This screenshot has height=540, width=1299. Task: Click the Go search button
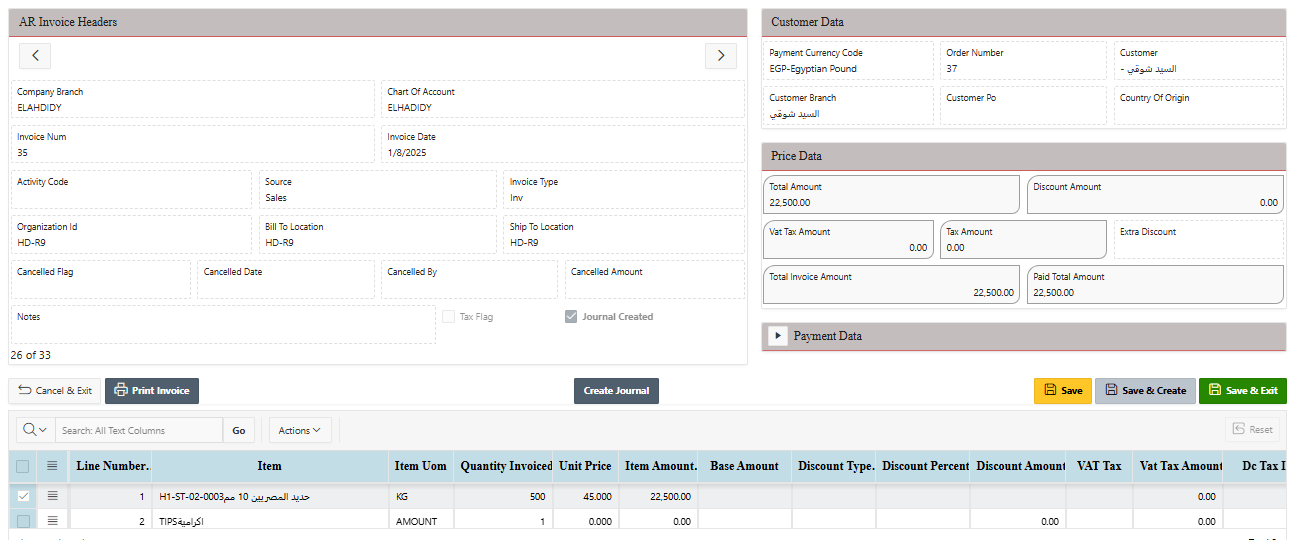point(239,430)
